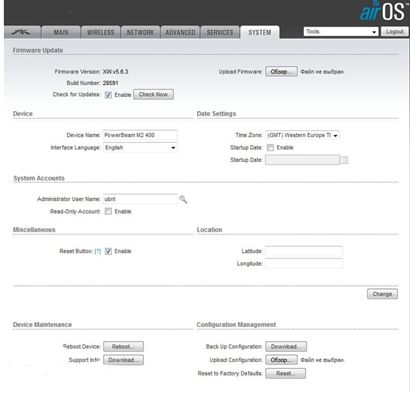Image resolution: width=410 pixels, height=399 pixels.
Task: Click the Logout button
Action: [395, 32]
